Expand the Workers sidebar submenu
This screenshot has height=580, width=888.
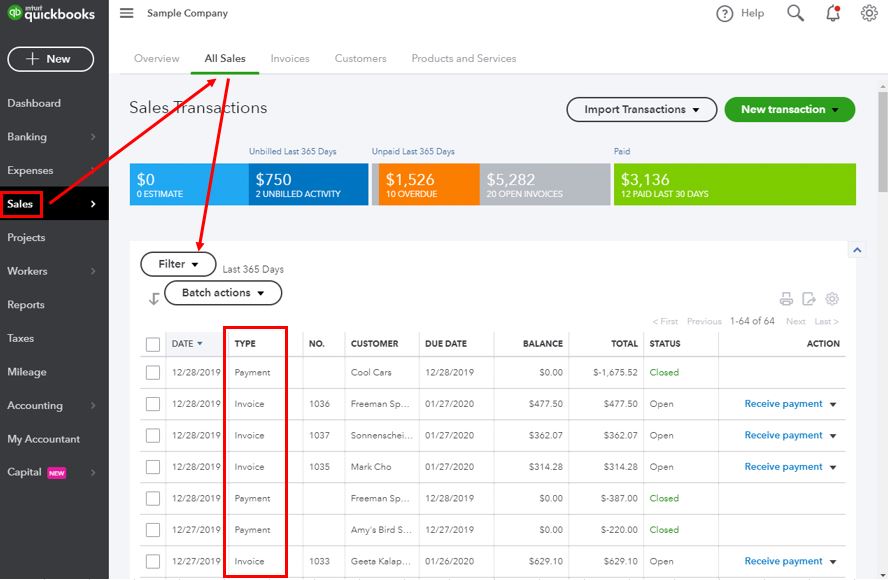pyautogui.click(x=93, y=271)
